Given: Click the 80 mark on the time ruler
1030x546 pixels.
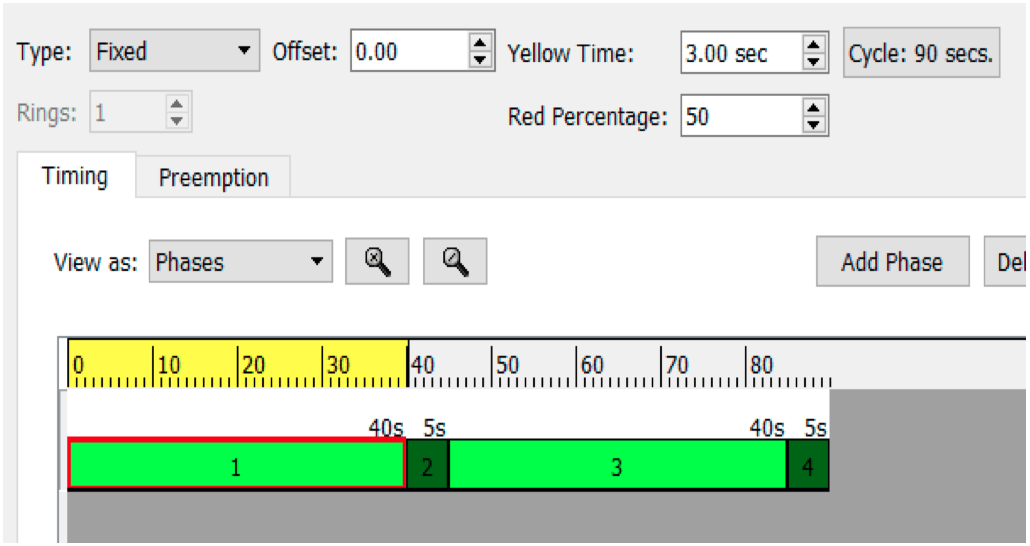Looking at the screenshot, I should (761, 365).
